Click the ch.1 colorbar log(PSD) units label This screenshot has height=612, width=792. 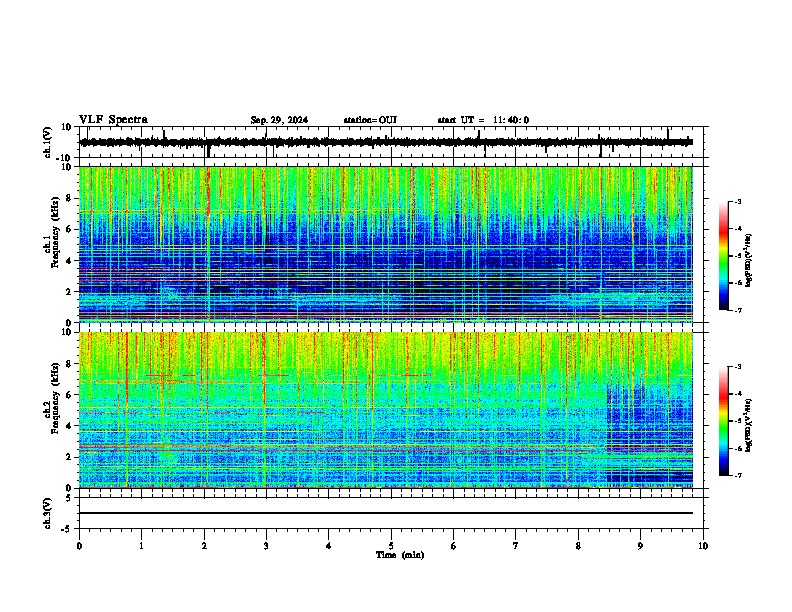749,260
